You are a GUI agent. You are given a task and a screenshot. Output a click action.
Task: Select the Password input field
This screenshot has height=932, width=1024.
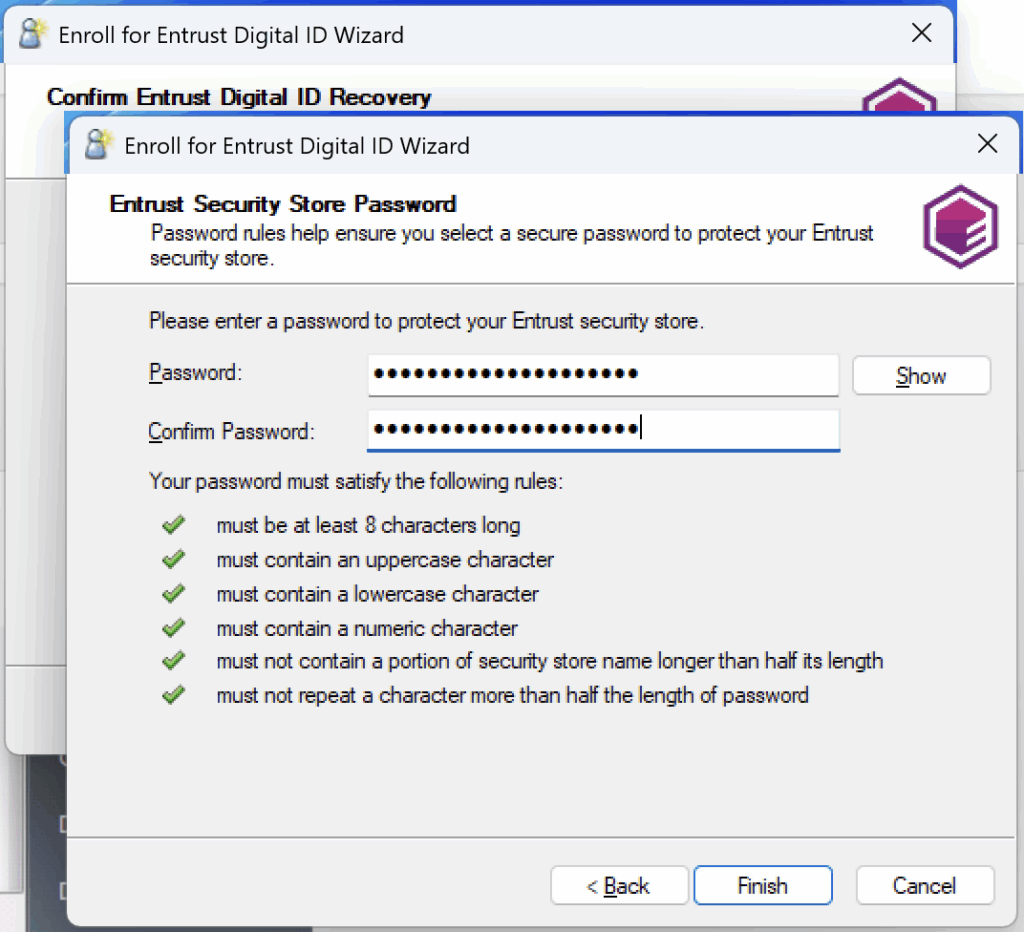tap(600, 375)
